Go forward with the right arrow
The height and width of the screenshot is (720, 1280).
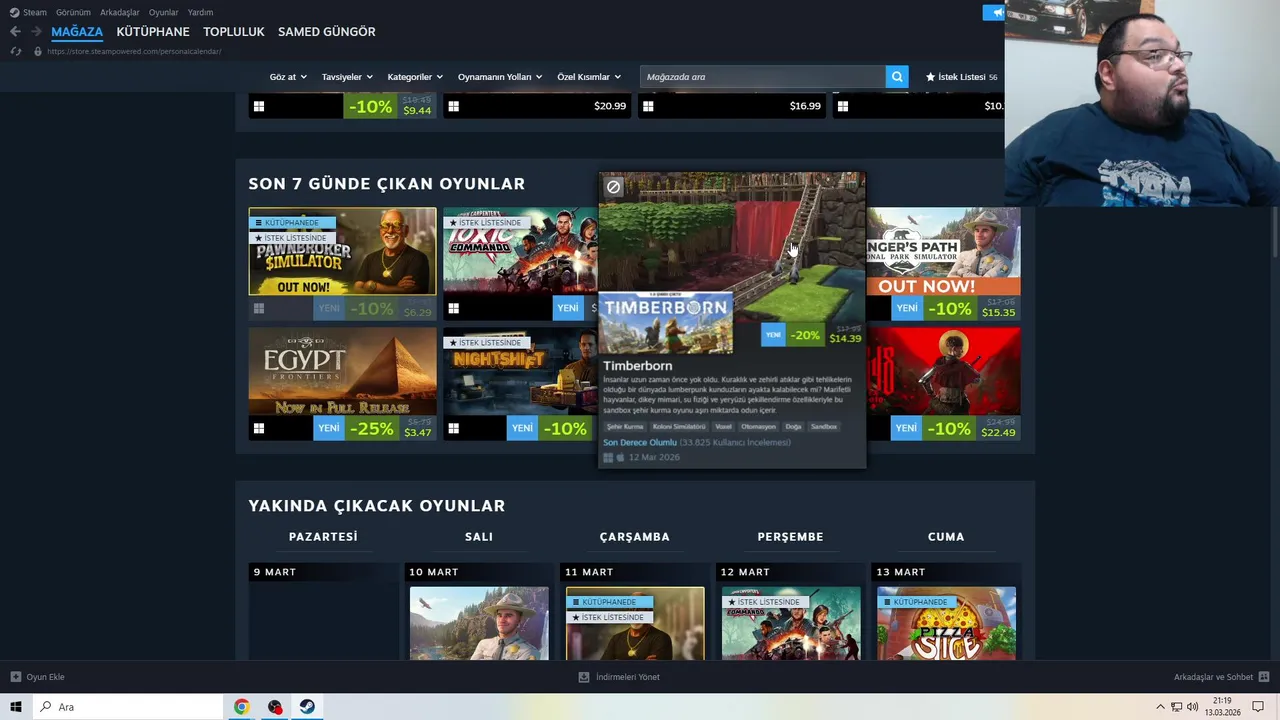click(x=36, y=32)
